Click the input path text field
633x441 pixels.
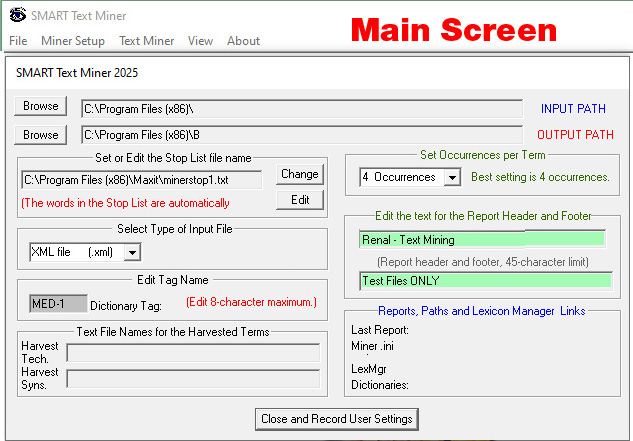click(x=302, y=109)
